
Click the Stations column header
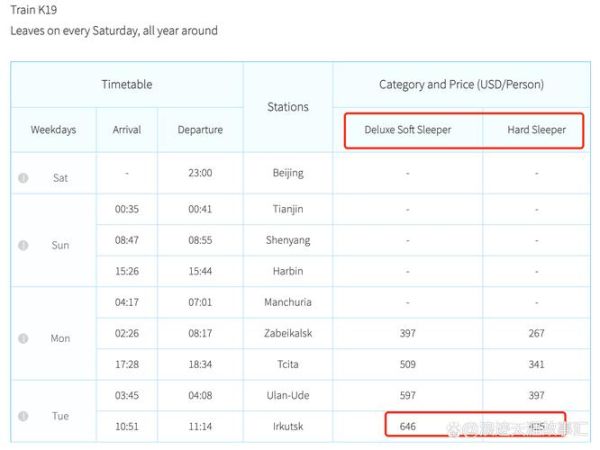[288, 107]
